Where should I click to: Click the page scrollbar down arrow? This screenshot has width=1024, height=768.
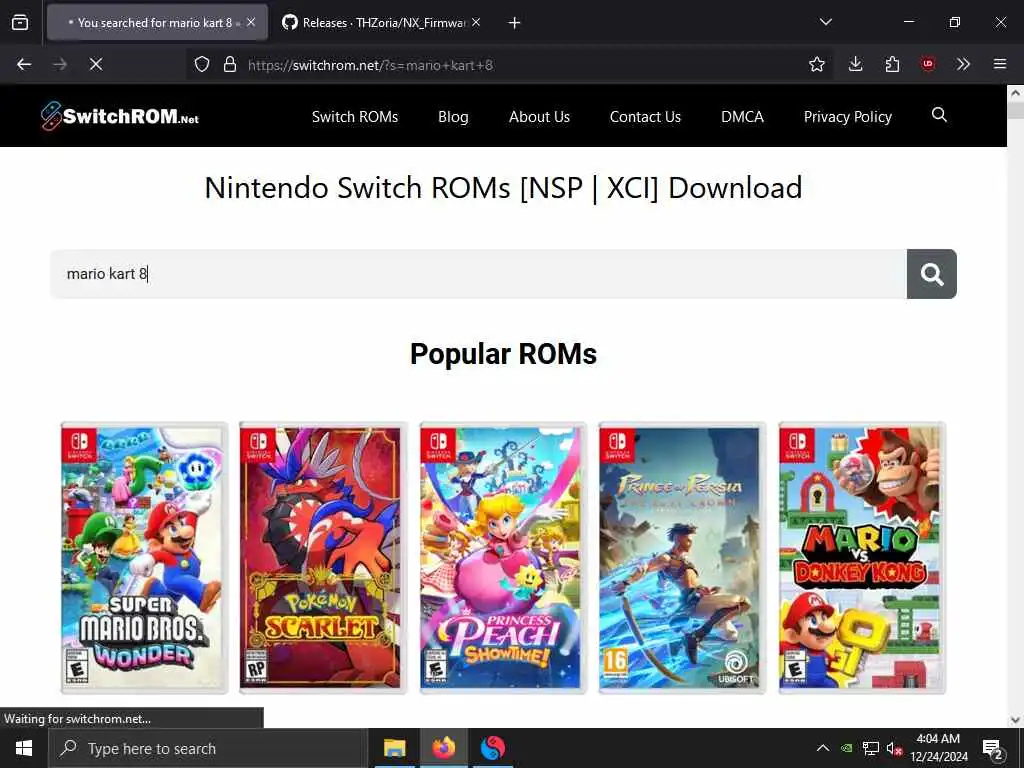1016,720
